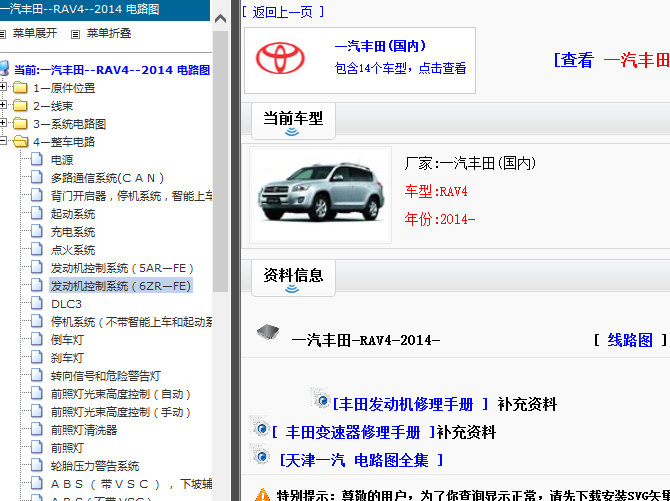Click the sidebar vertical scrollbar thumb

click(x=220, y=162)
